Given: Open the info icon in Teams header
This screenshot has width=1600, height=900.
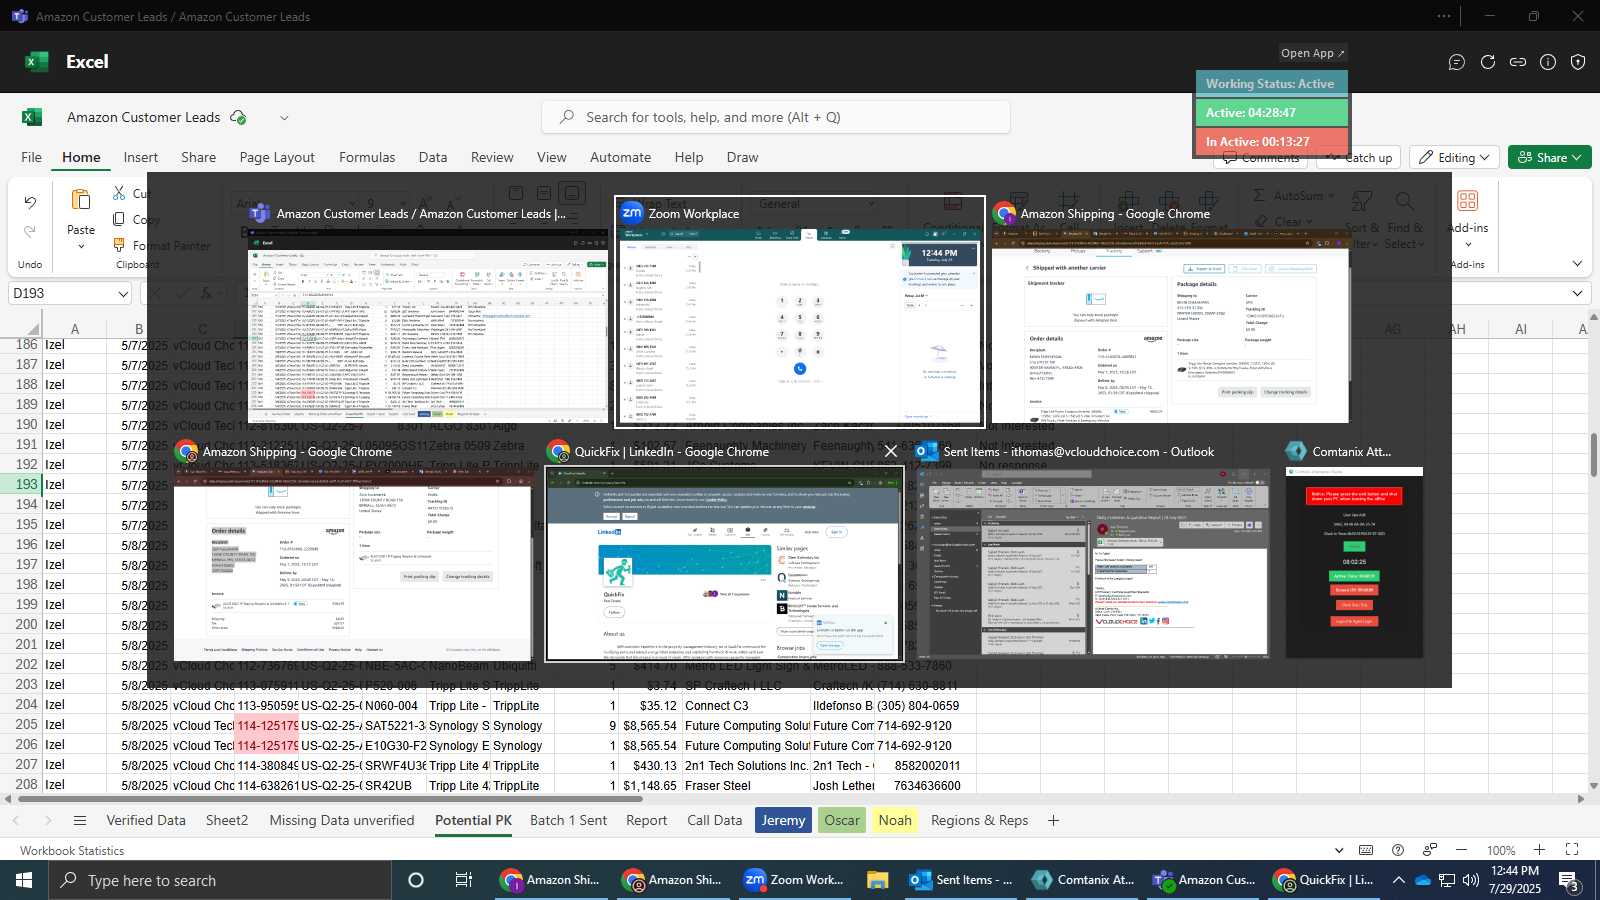Looking at the screenshot, I should point(1548,62).
